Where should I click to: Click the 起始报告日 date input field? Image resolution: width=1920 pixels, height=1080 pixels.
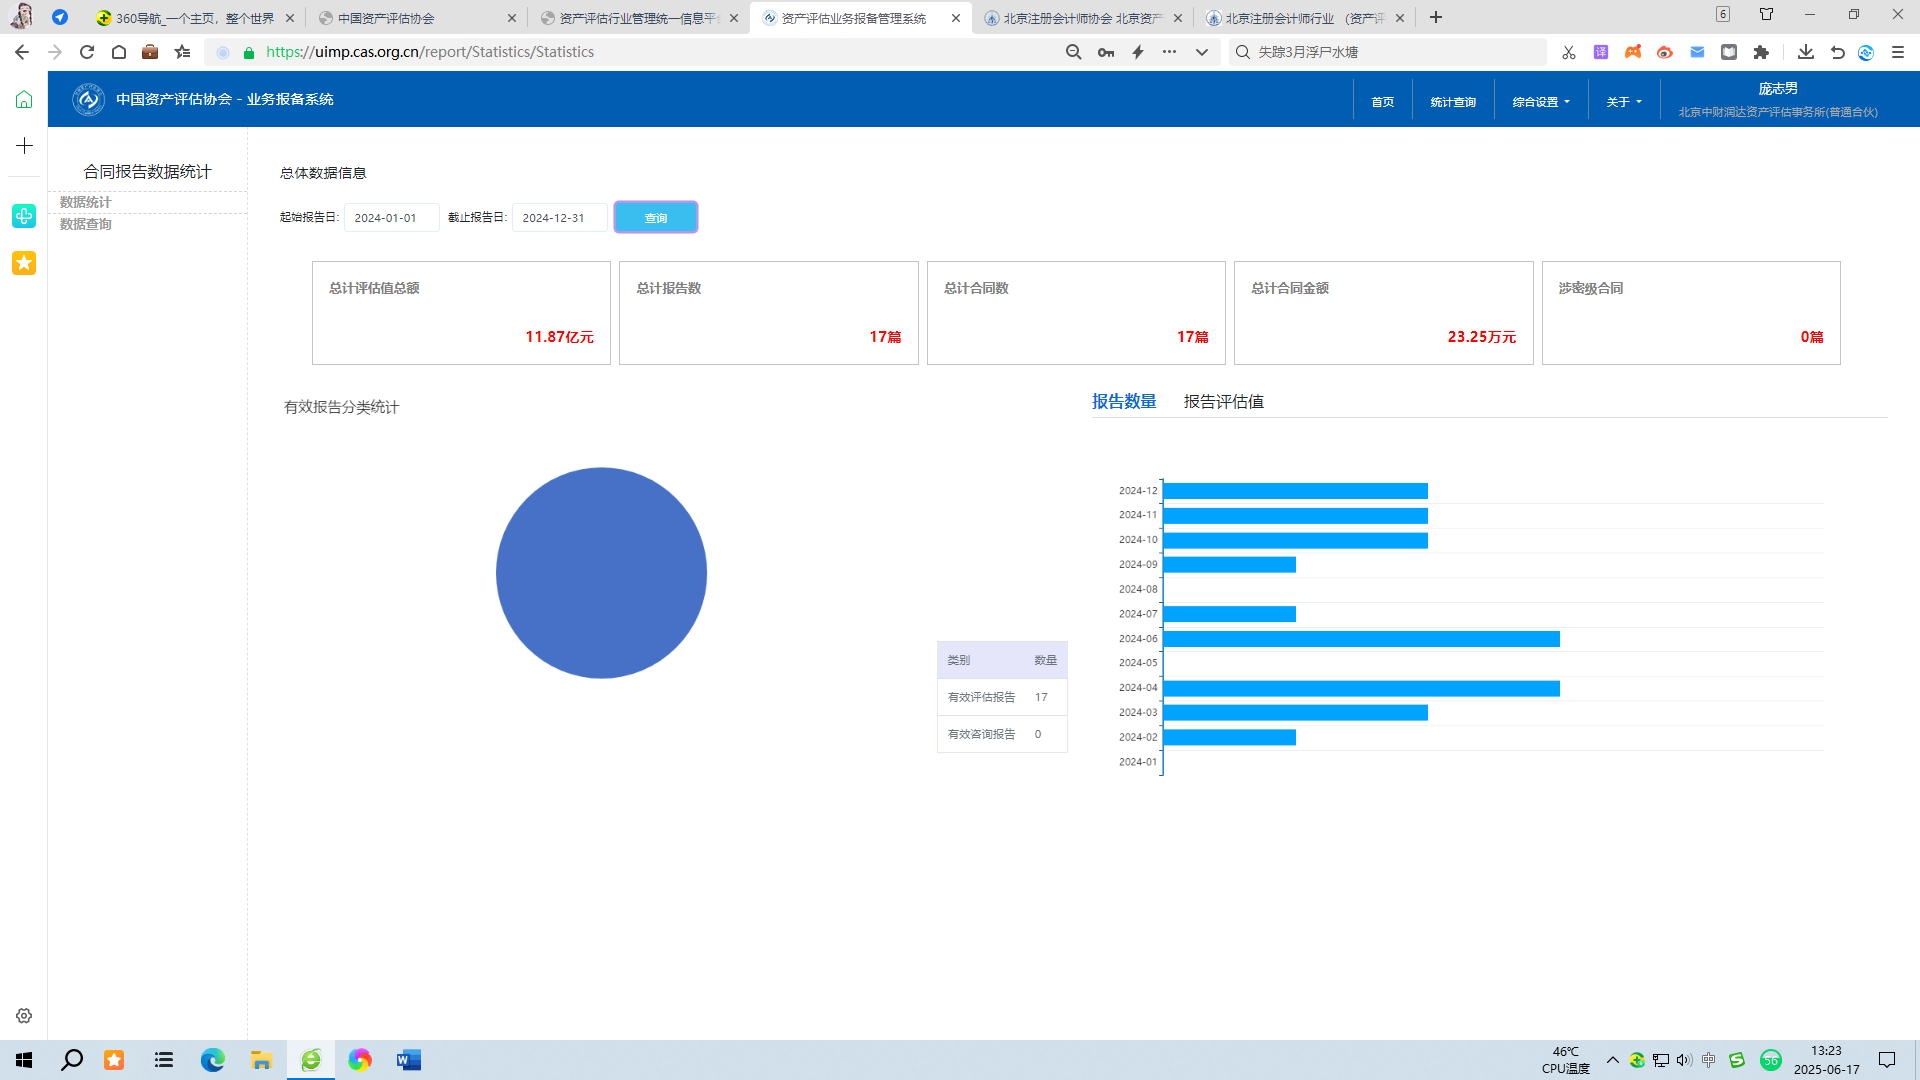click(x=391, y=218)
